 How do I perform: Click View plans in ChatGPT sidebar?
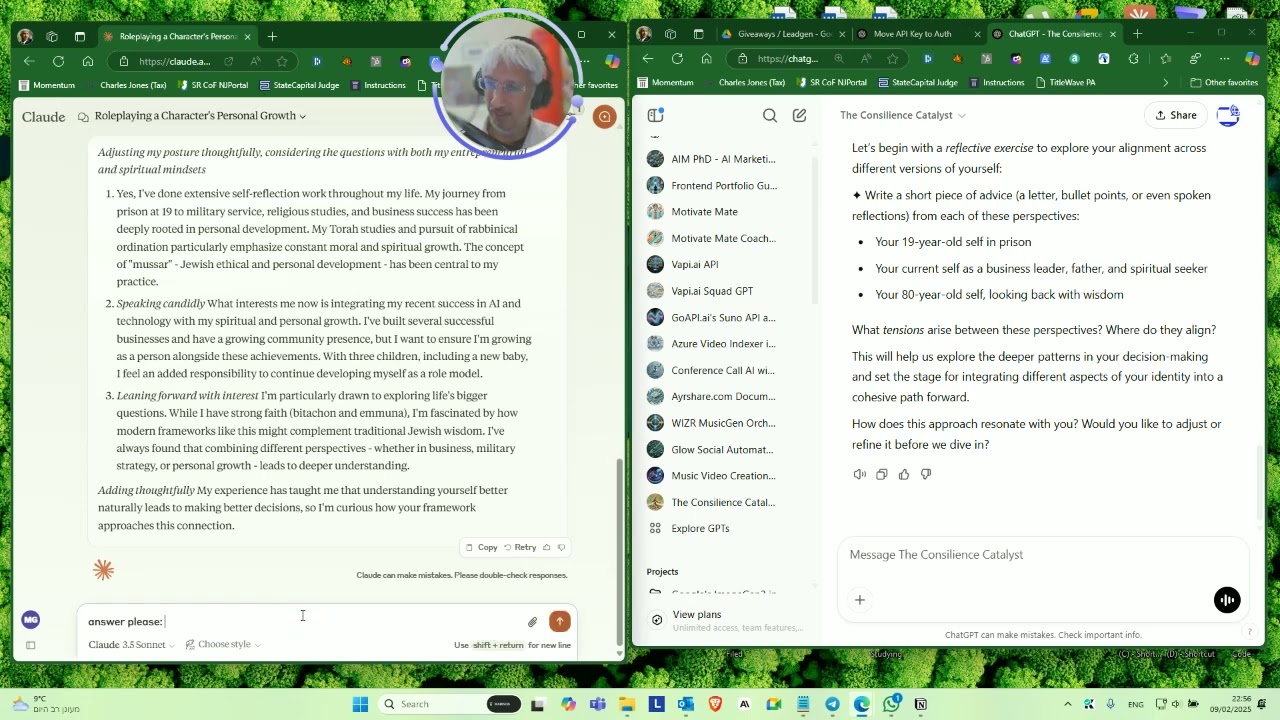[x=726, y=620]
